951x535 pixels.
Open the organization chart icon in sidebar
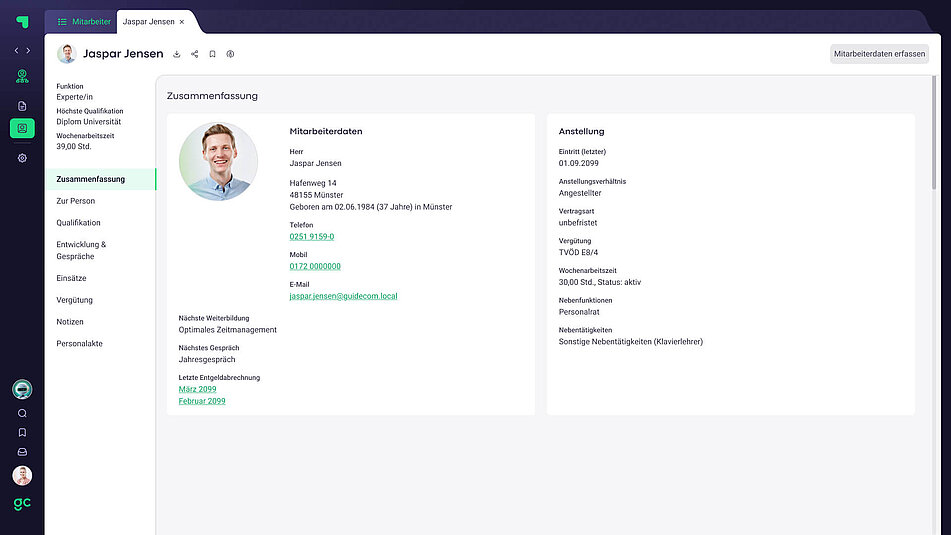22,77
